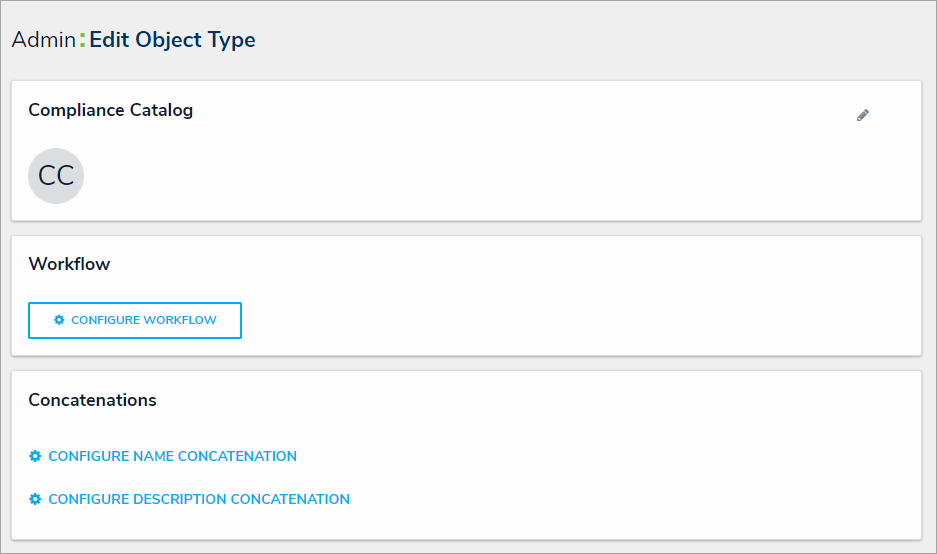Click the gear icon in Configure Workflow button
Screen dimensions: 937x554
(59, 320)
